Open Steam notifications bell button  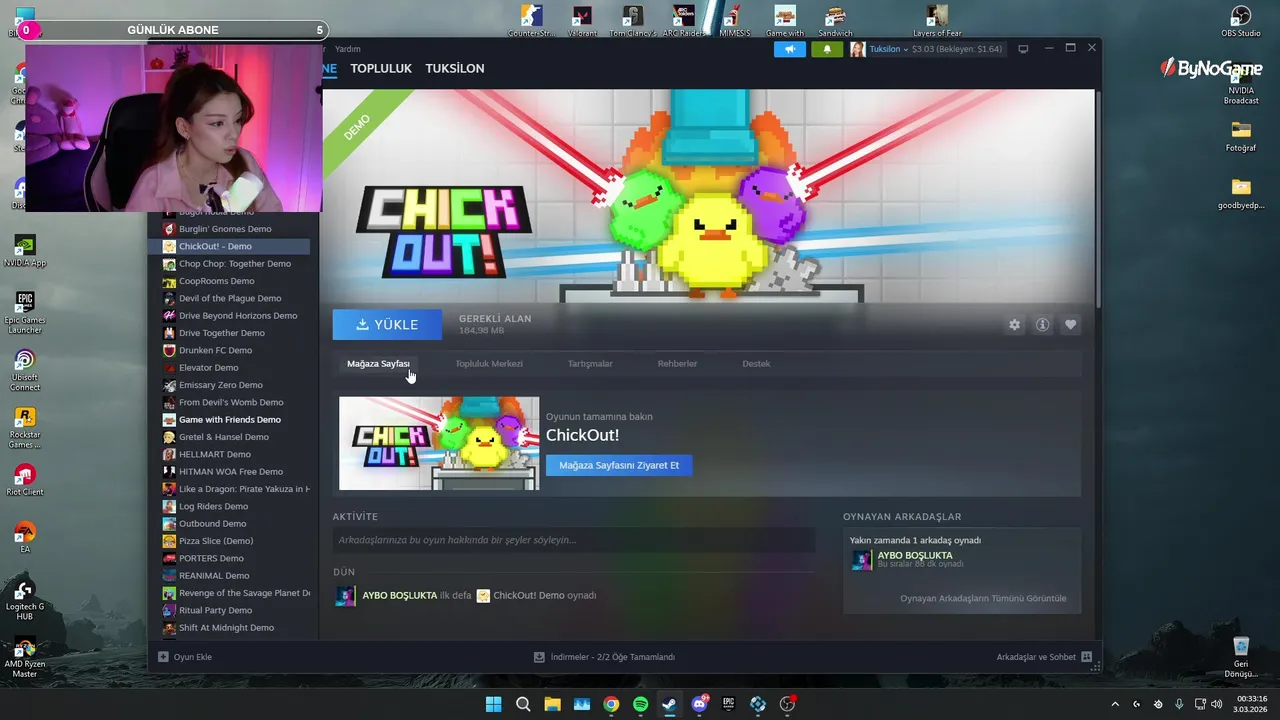[x=827, y=49]
